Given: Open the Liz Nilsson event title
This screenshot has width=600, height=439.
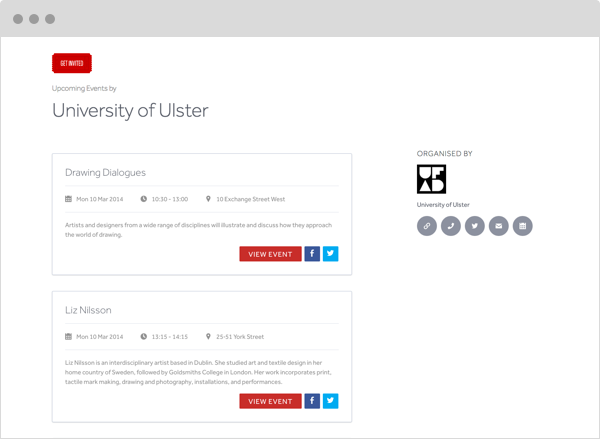Looking at the screenshot, I should click(x=88, y=310).
